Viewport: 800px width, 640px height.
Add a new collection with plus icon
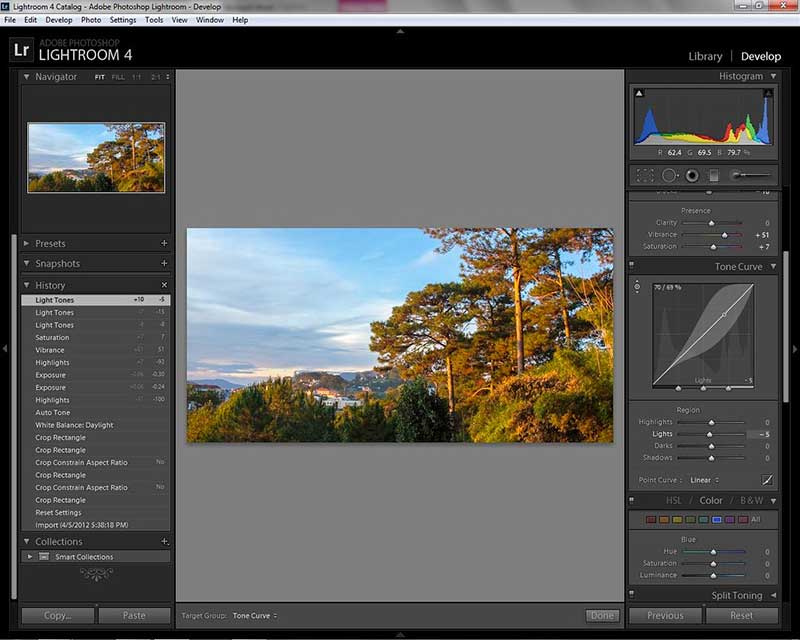pos(164,541)
